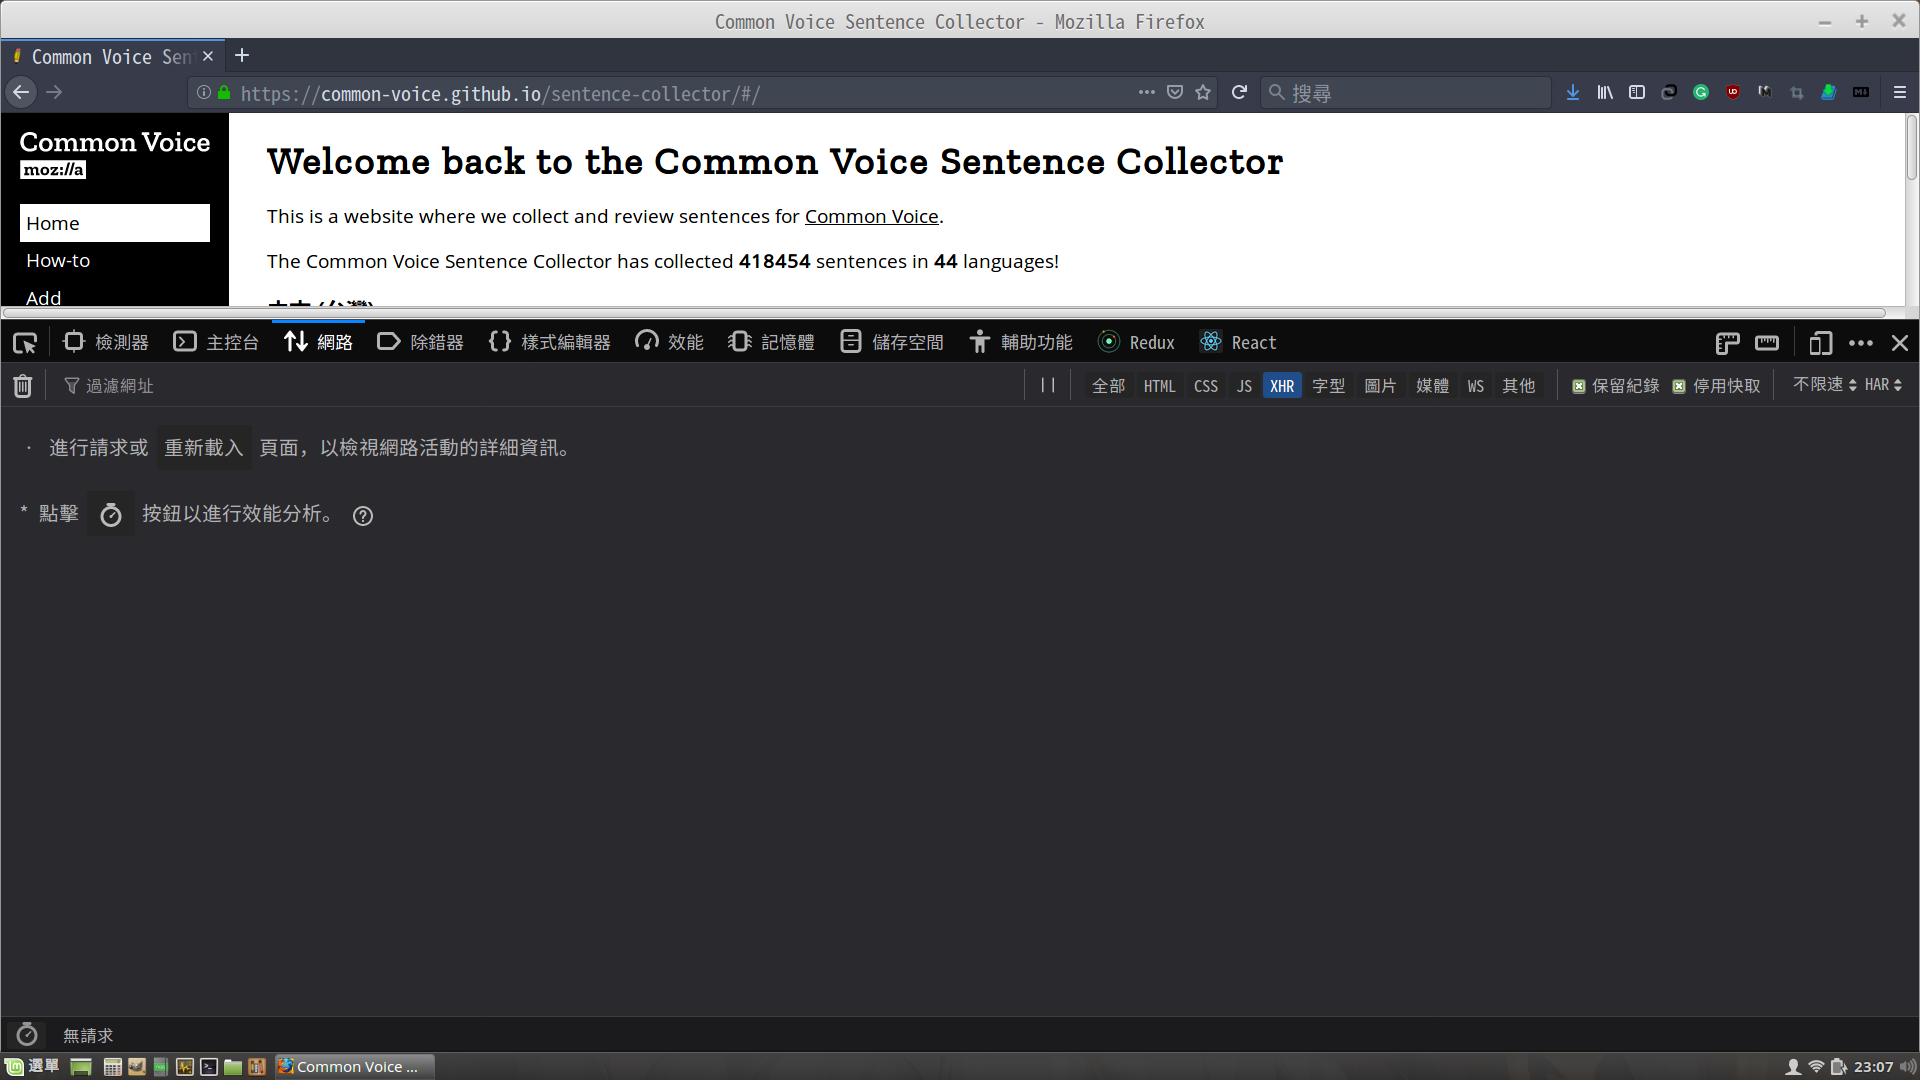Bookmark this page with star icon
This screenshot has width=1920, height=1080.
pyautogui.click(x=1203, y=93)
